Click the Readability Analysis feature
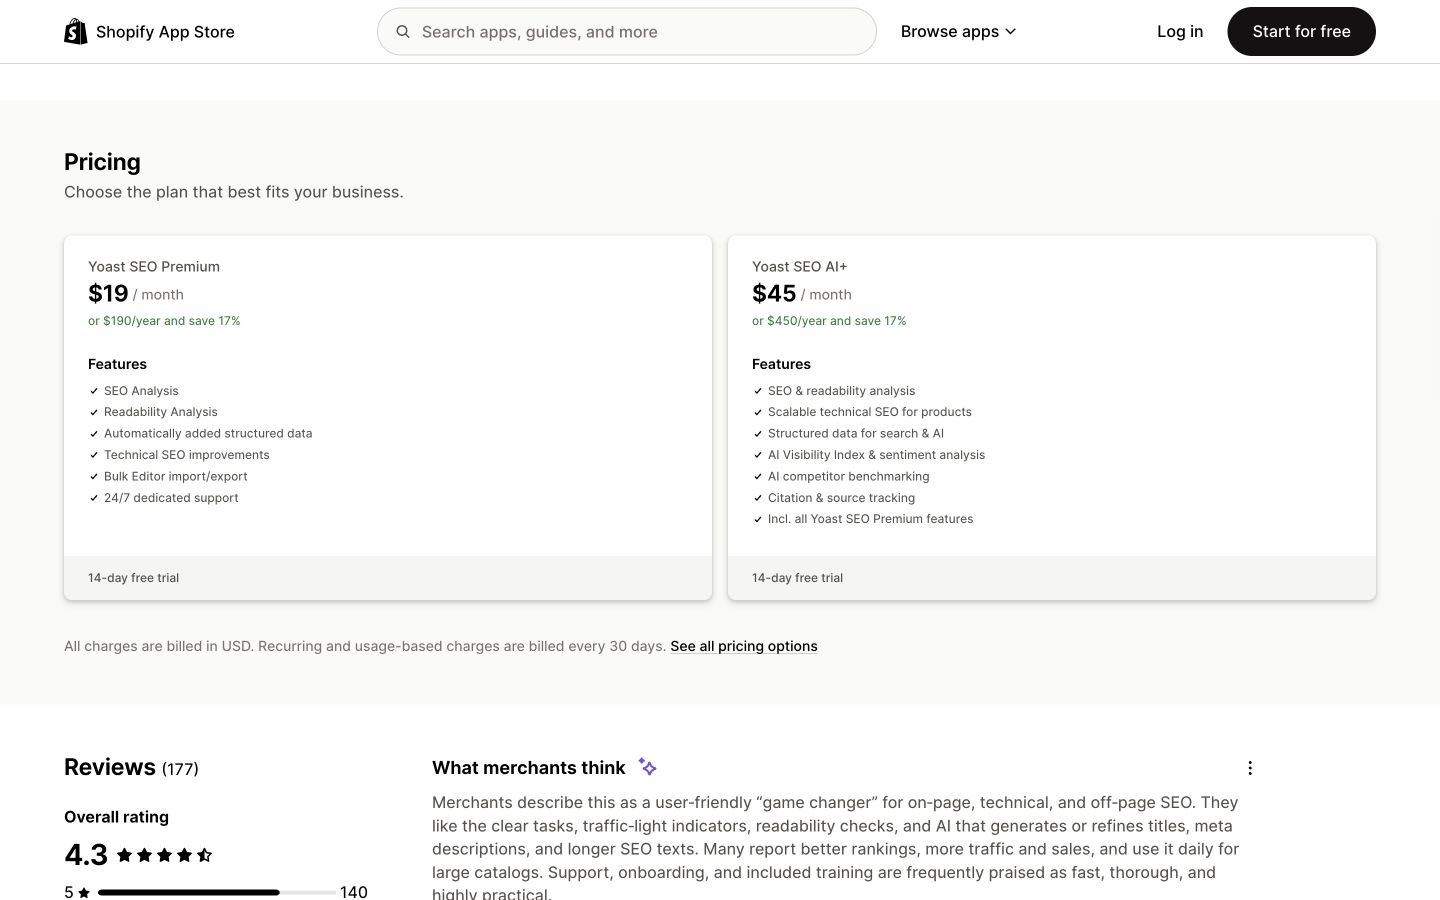The height and width of the screenshot is (900, 1440). point(161,412)
